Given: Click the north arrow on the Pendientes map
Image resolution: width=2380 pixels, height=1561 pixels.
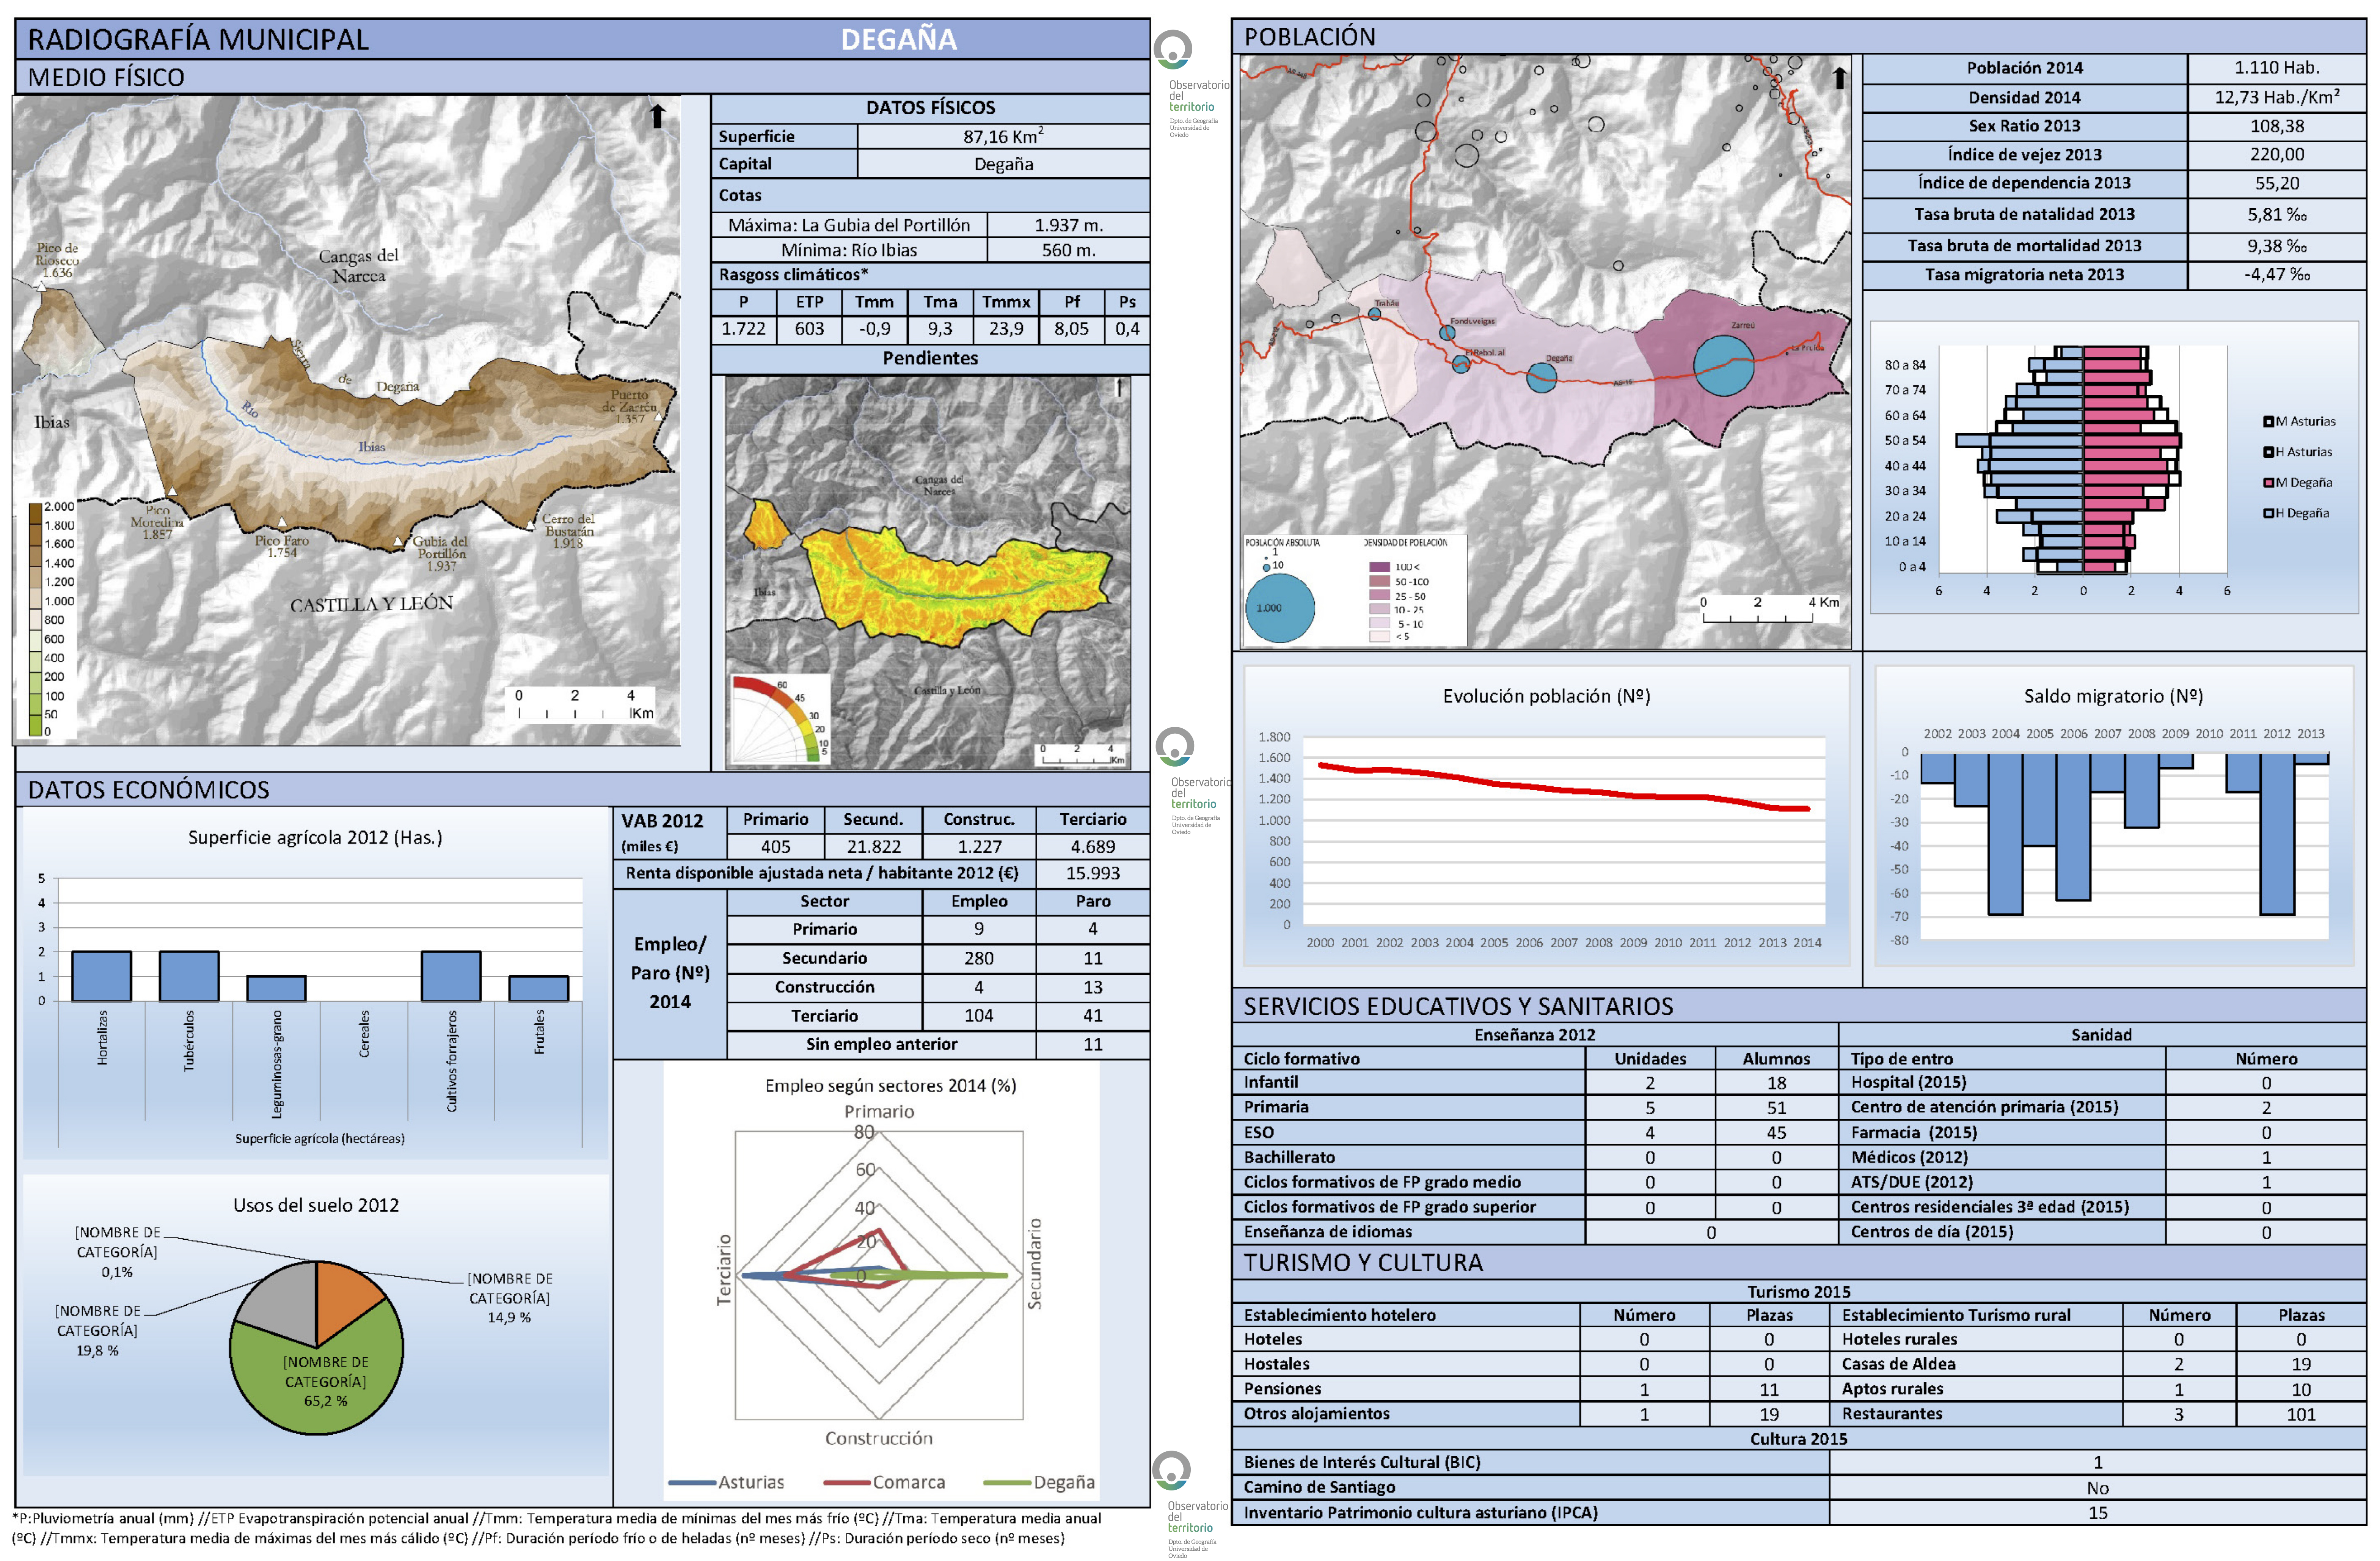Looking at the screenshot, I should 1119,386.
